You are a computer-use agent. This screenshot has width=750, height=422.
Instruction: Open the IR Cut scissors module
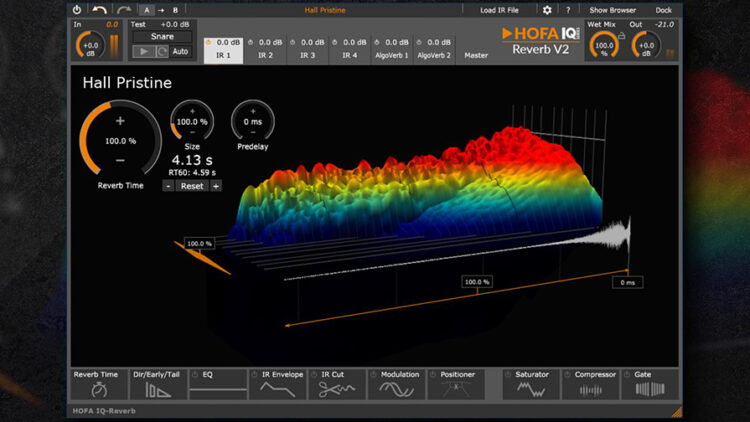(x=337, y=384)
